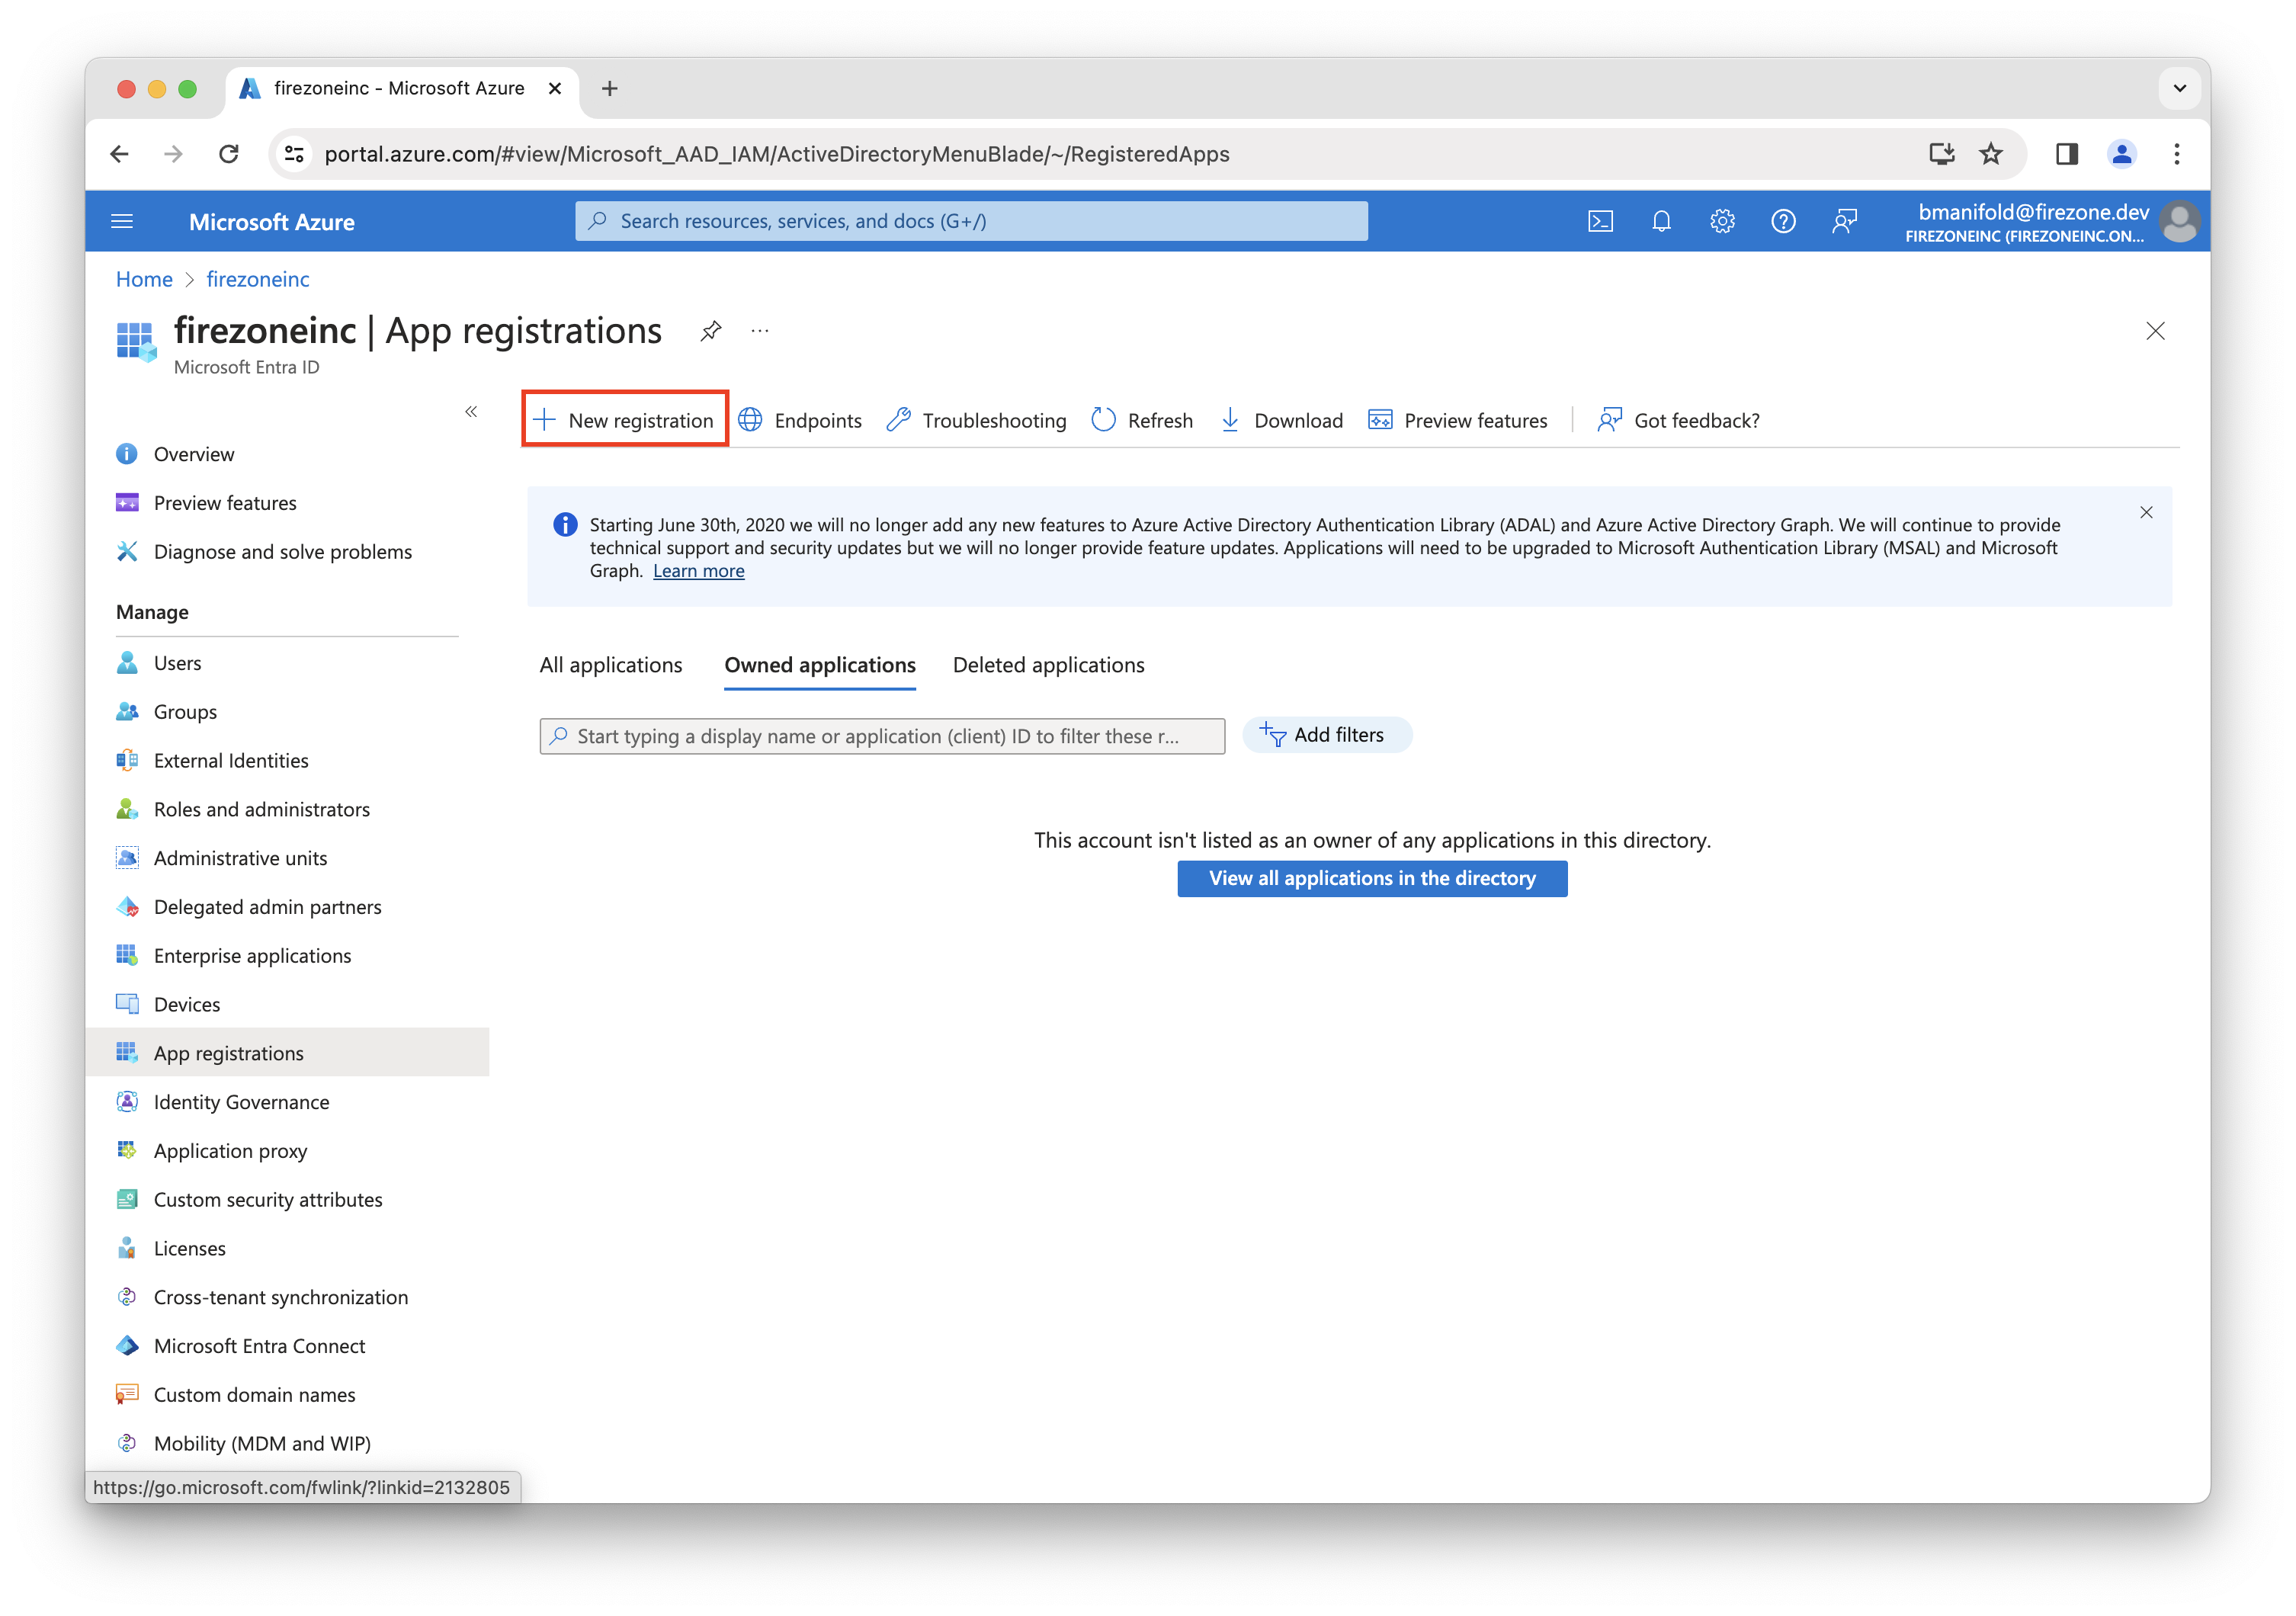Collapse the left navigation menu

click(471, 411)
